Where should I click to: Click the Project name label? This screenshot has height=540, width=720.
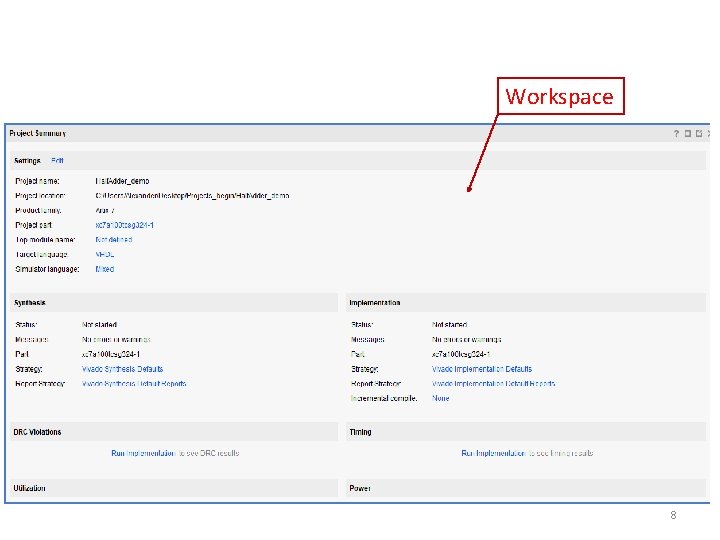point(37,181)
